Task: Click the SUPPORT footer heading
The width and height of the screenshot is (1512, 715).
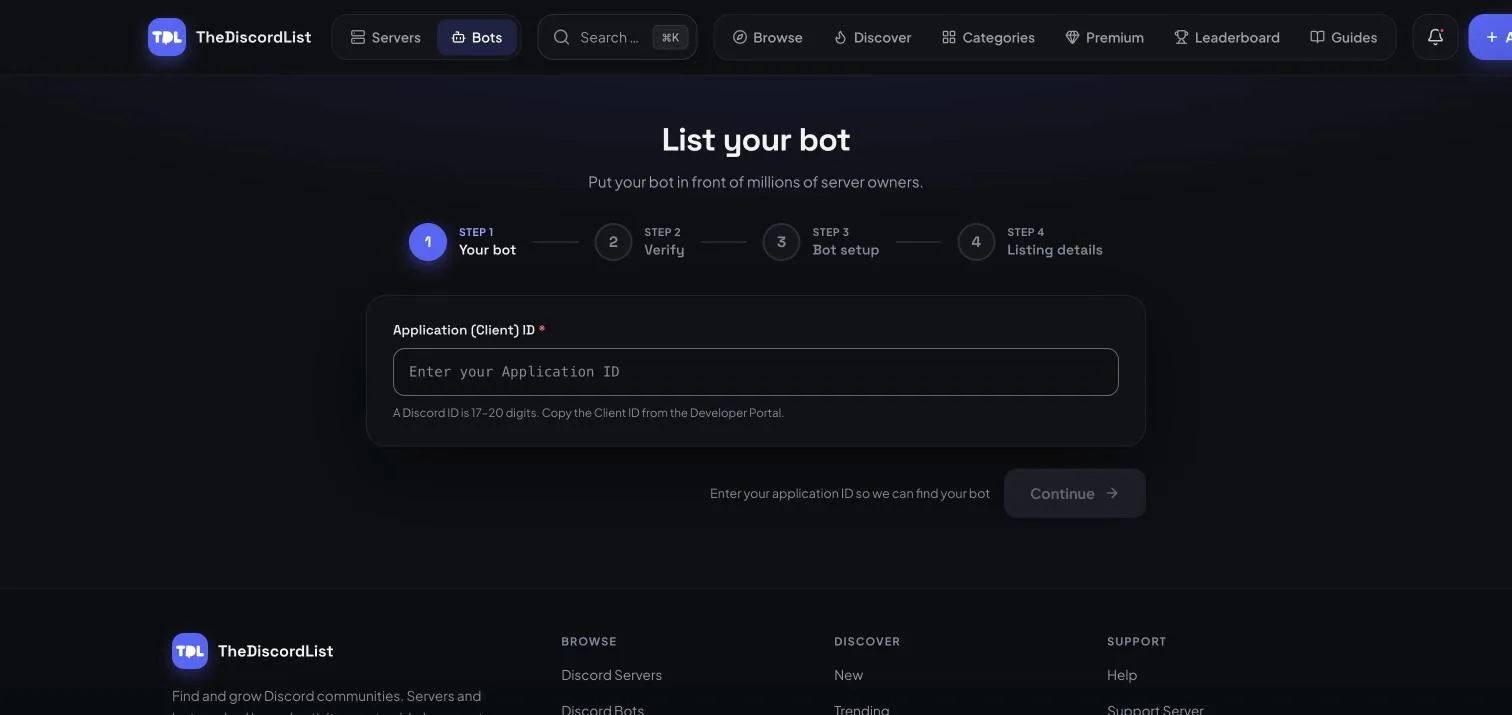Action: tap(1136, 641)
